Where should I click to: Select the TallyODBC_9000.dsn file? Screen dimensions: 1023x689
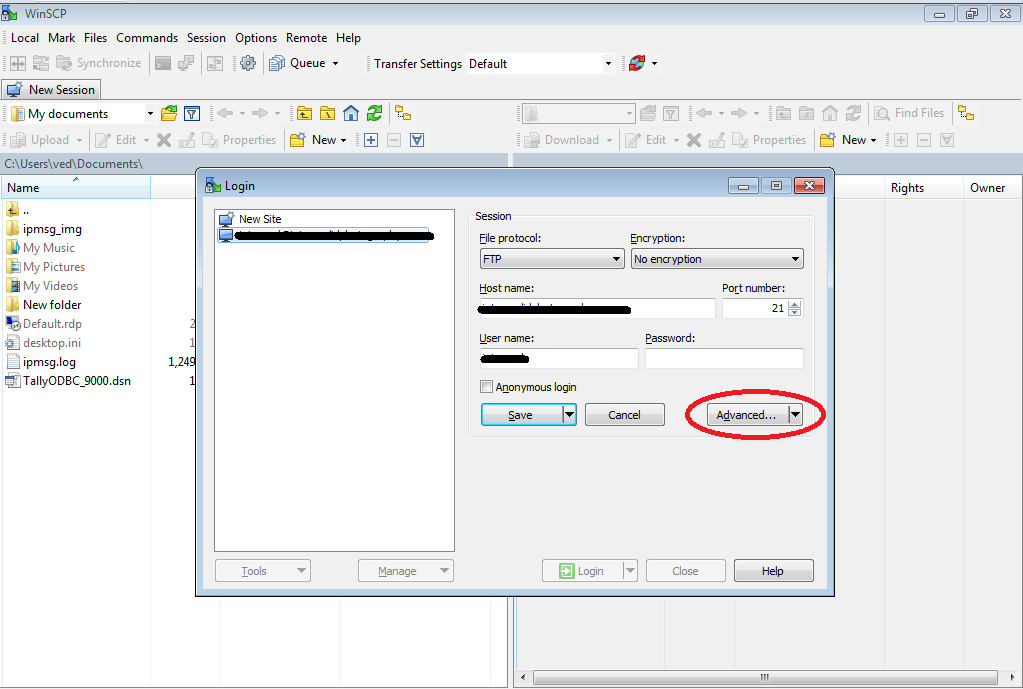(76, 381)
